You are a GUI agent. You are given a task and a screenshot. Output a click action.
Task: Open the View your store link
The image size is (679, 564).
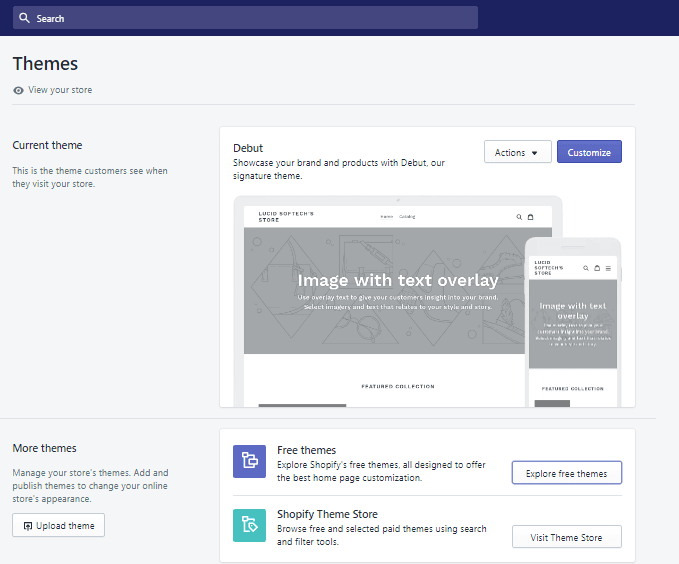point(60,90)
